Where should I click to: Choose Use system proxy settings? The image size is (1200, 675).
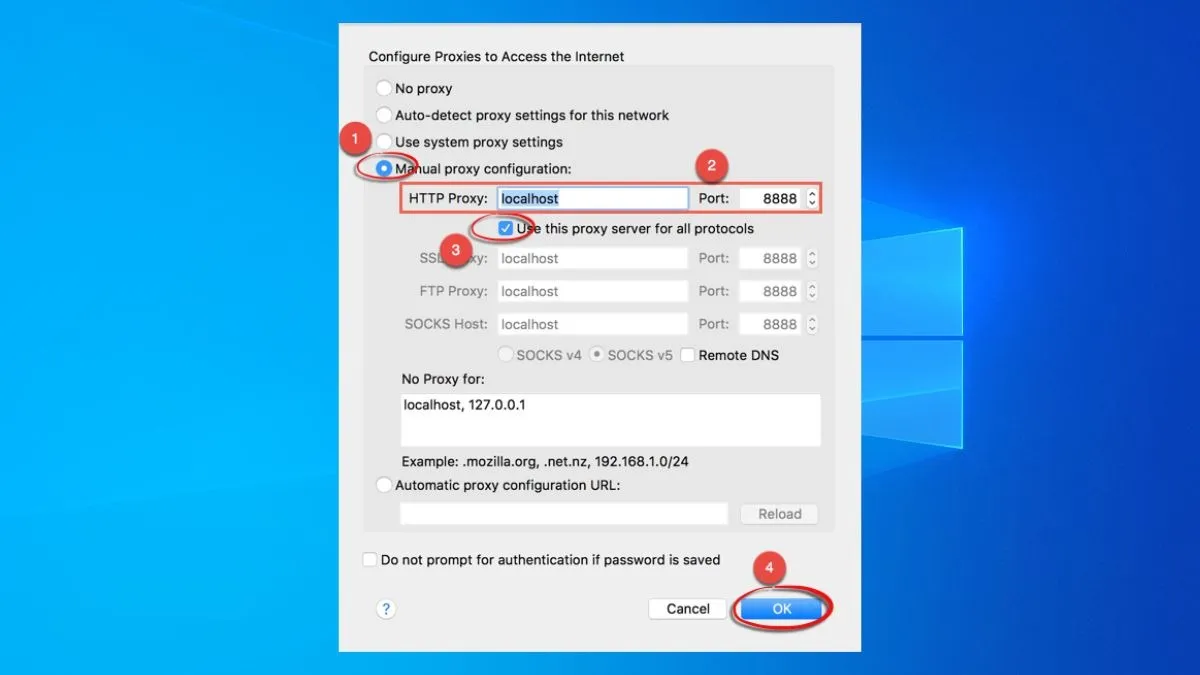[384, 142]
